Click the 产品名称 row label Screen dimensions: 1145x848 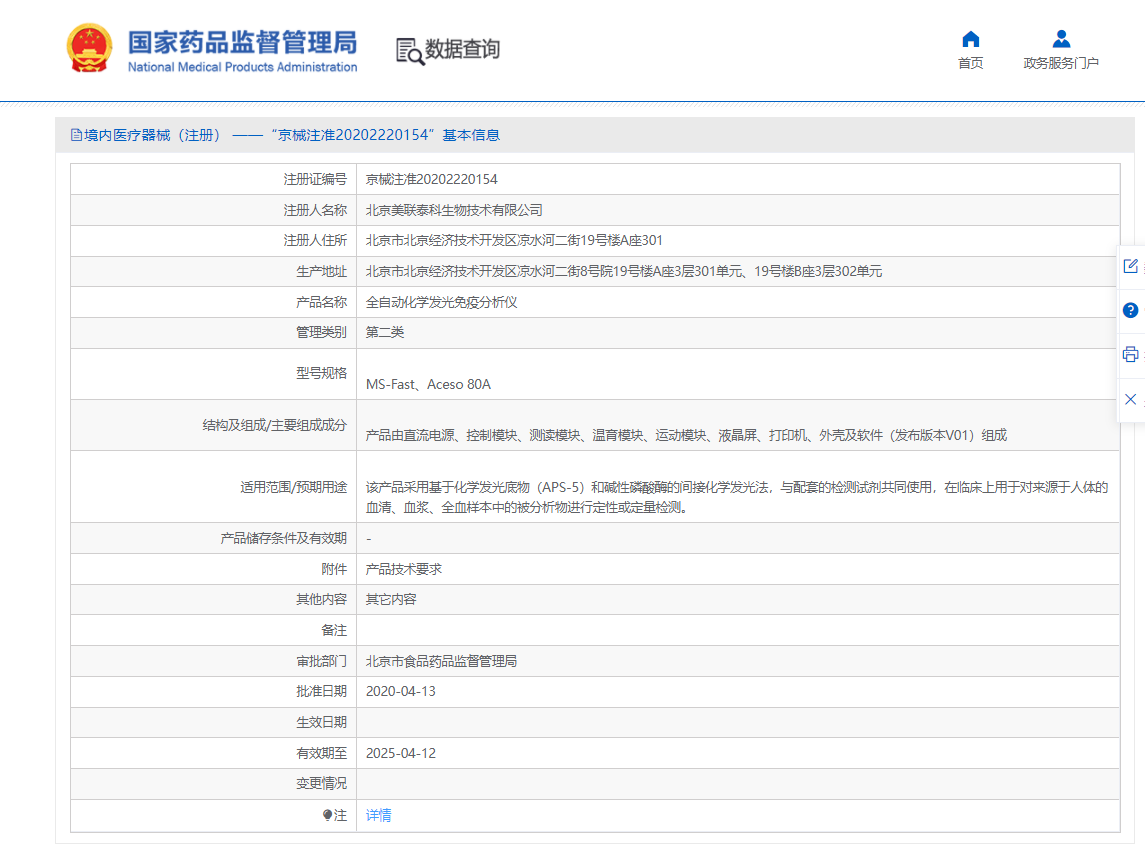(321, 302)
